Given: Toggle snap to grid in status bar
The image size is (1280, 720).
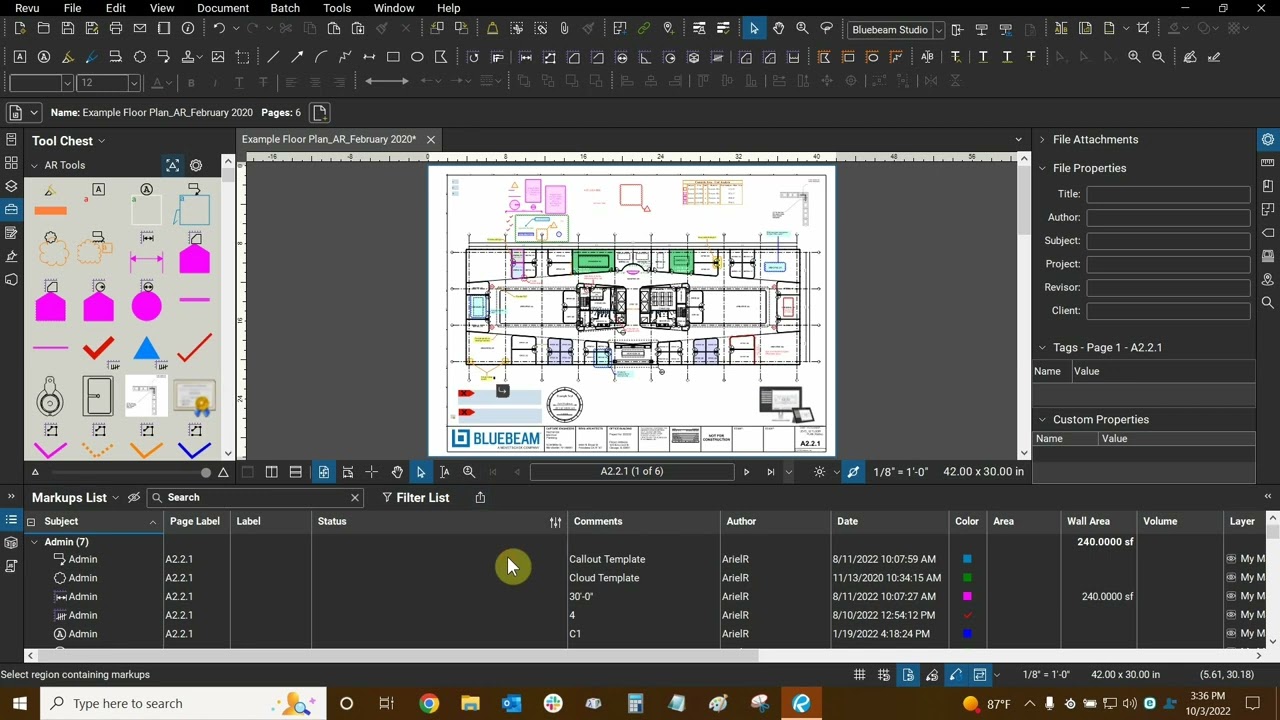Looking at the screenshot, I should pos(883,675).
